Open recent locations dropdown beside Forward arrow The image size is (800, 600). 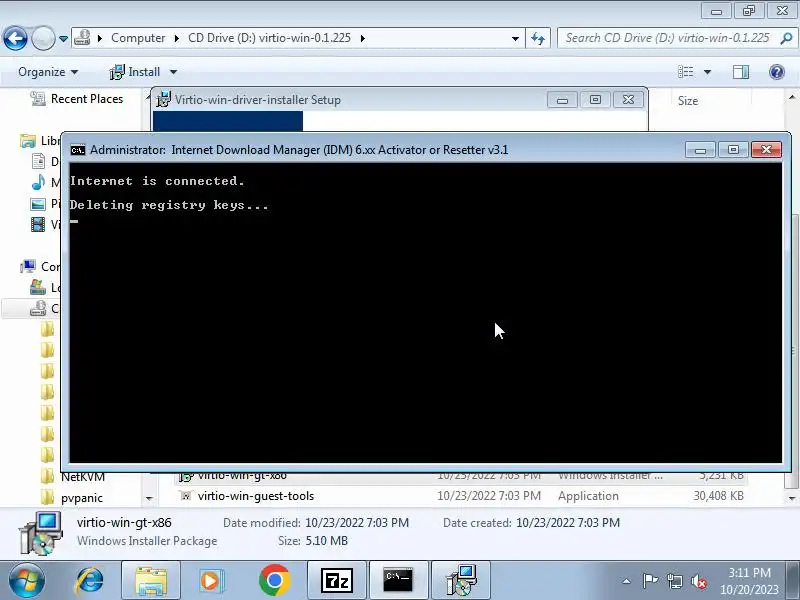63,39
